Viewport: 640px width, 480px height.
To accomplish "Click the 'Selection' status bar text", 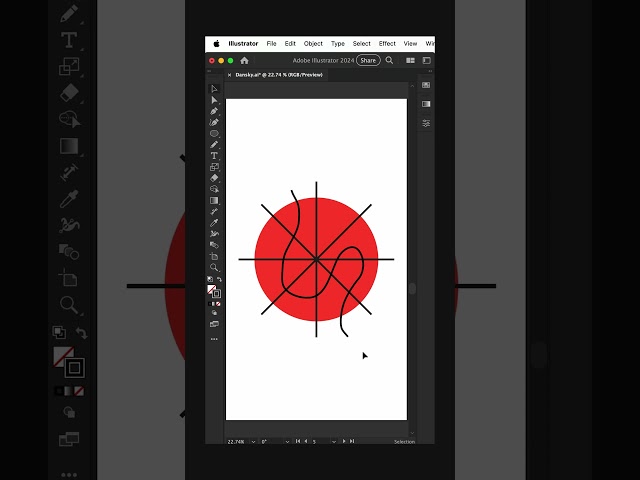I will pyautogui.click(x=404, y=442).
